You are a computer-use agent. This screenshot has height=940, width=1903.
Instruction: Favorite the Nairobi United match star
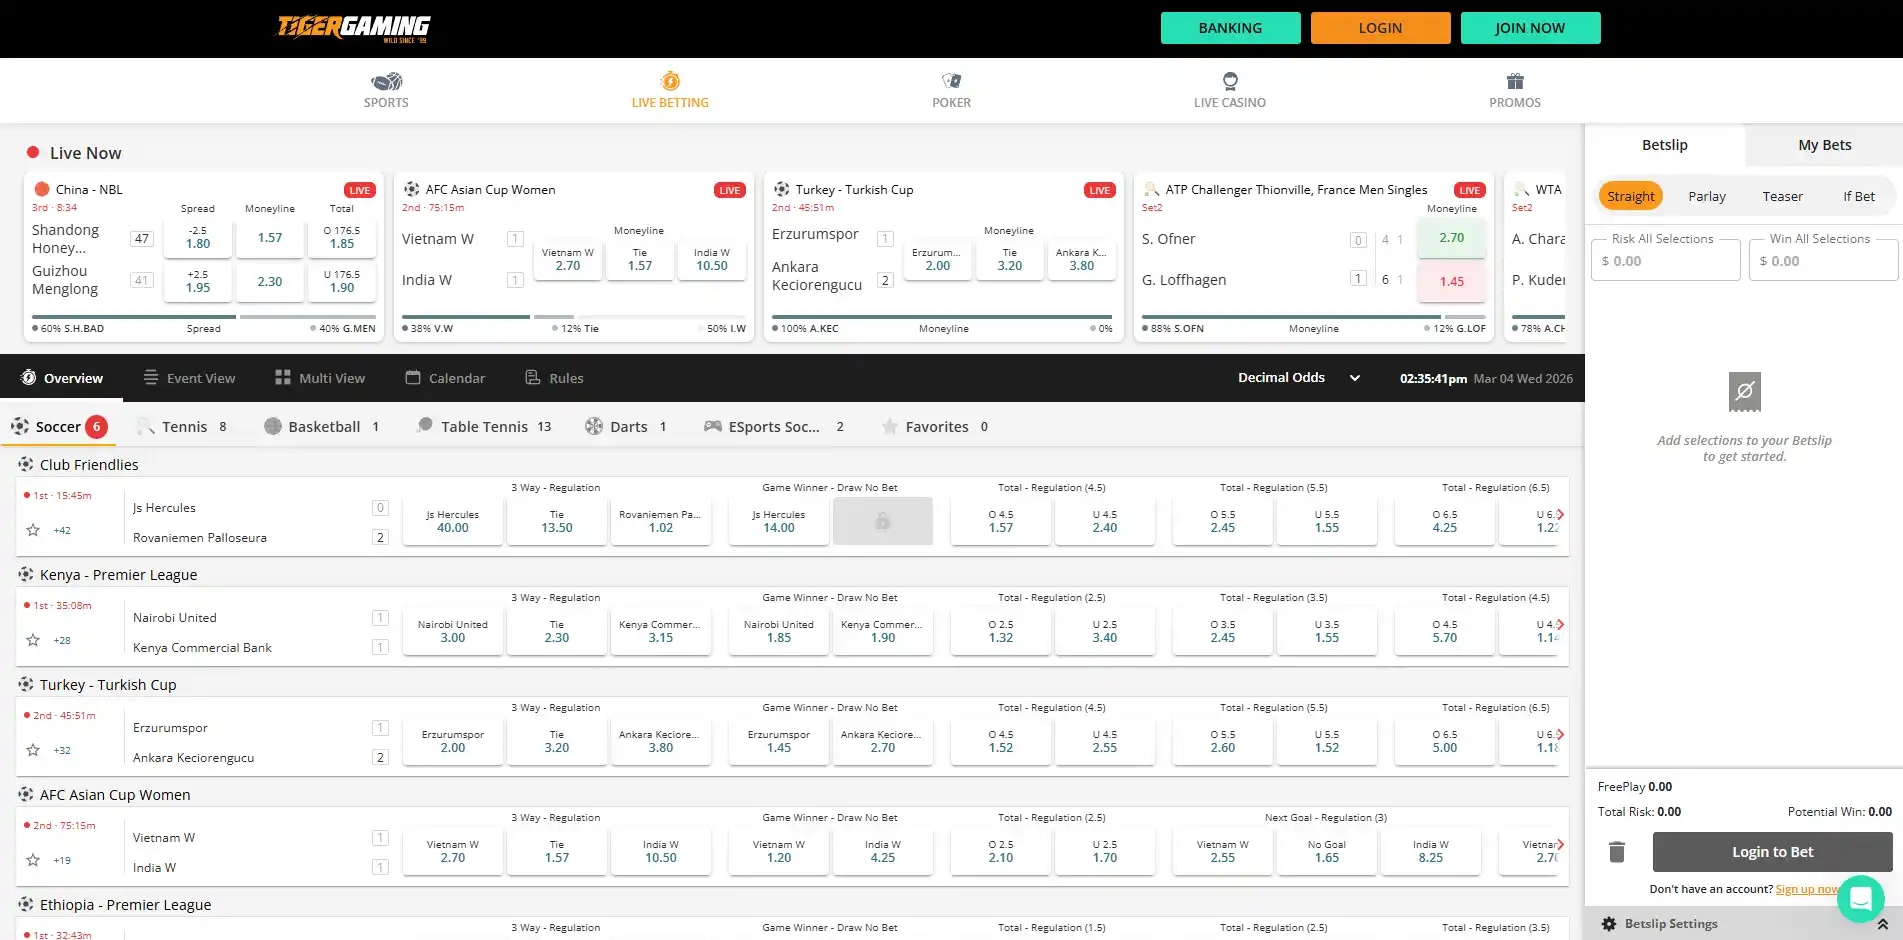coord(33,640)
